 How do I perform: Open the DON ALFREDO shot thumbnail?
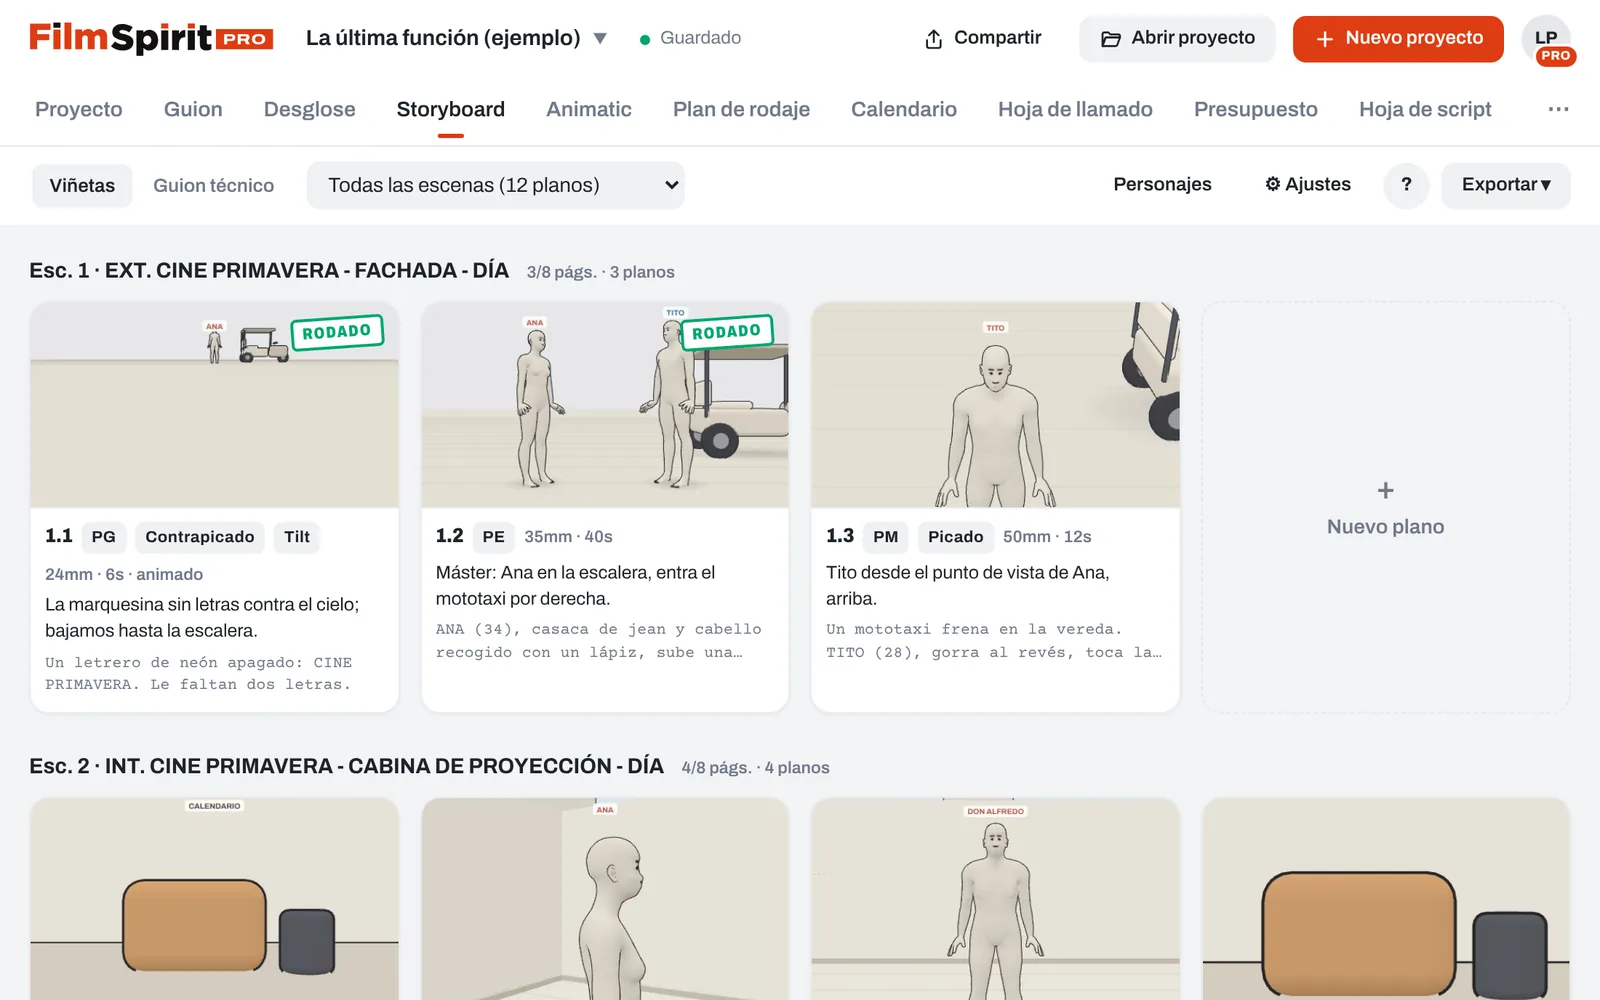pyautogui.click(x=995, y=899)
